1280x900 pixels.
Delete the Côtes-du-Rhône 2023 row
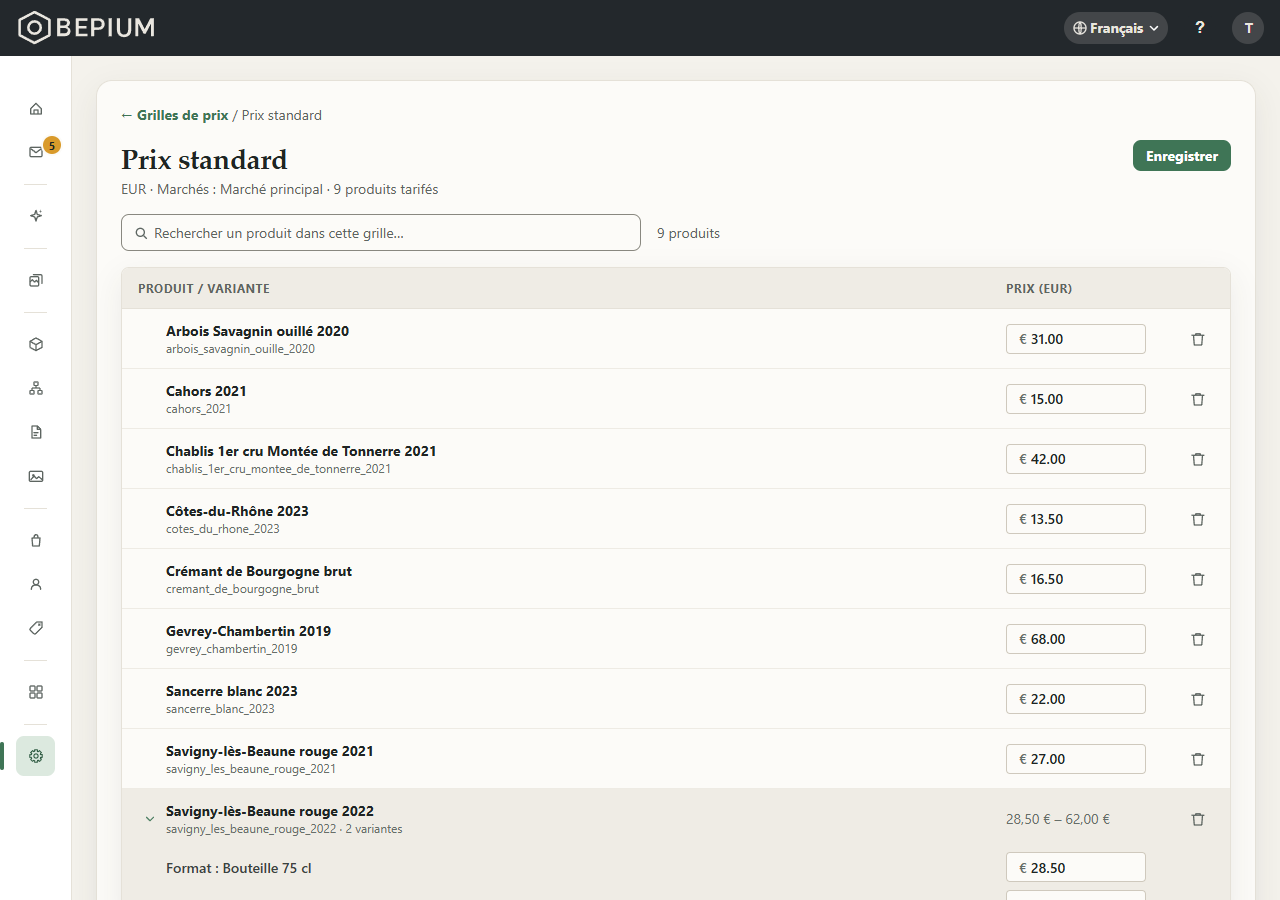[1198, 519]
